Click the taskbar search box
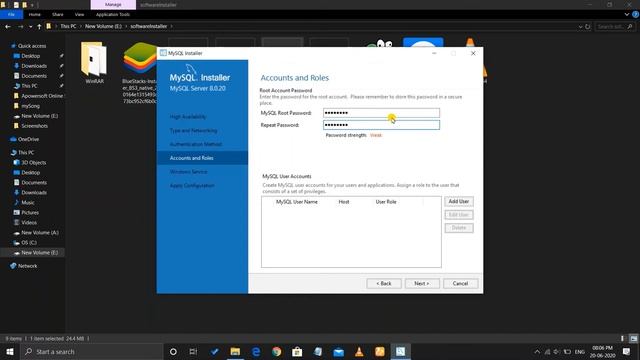640x360 pixels. (x=91, y=351)
